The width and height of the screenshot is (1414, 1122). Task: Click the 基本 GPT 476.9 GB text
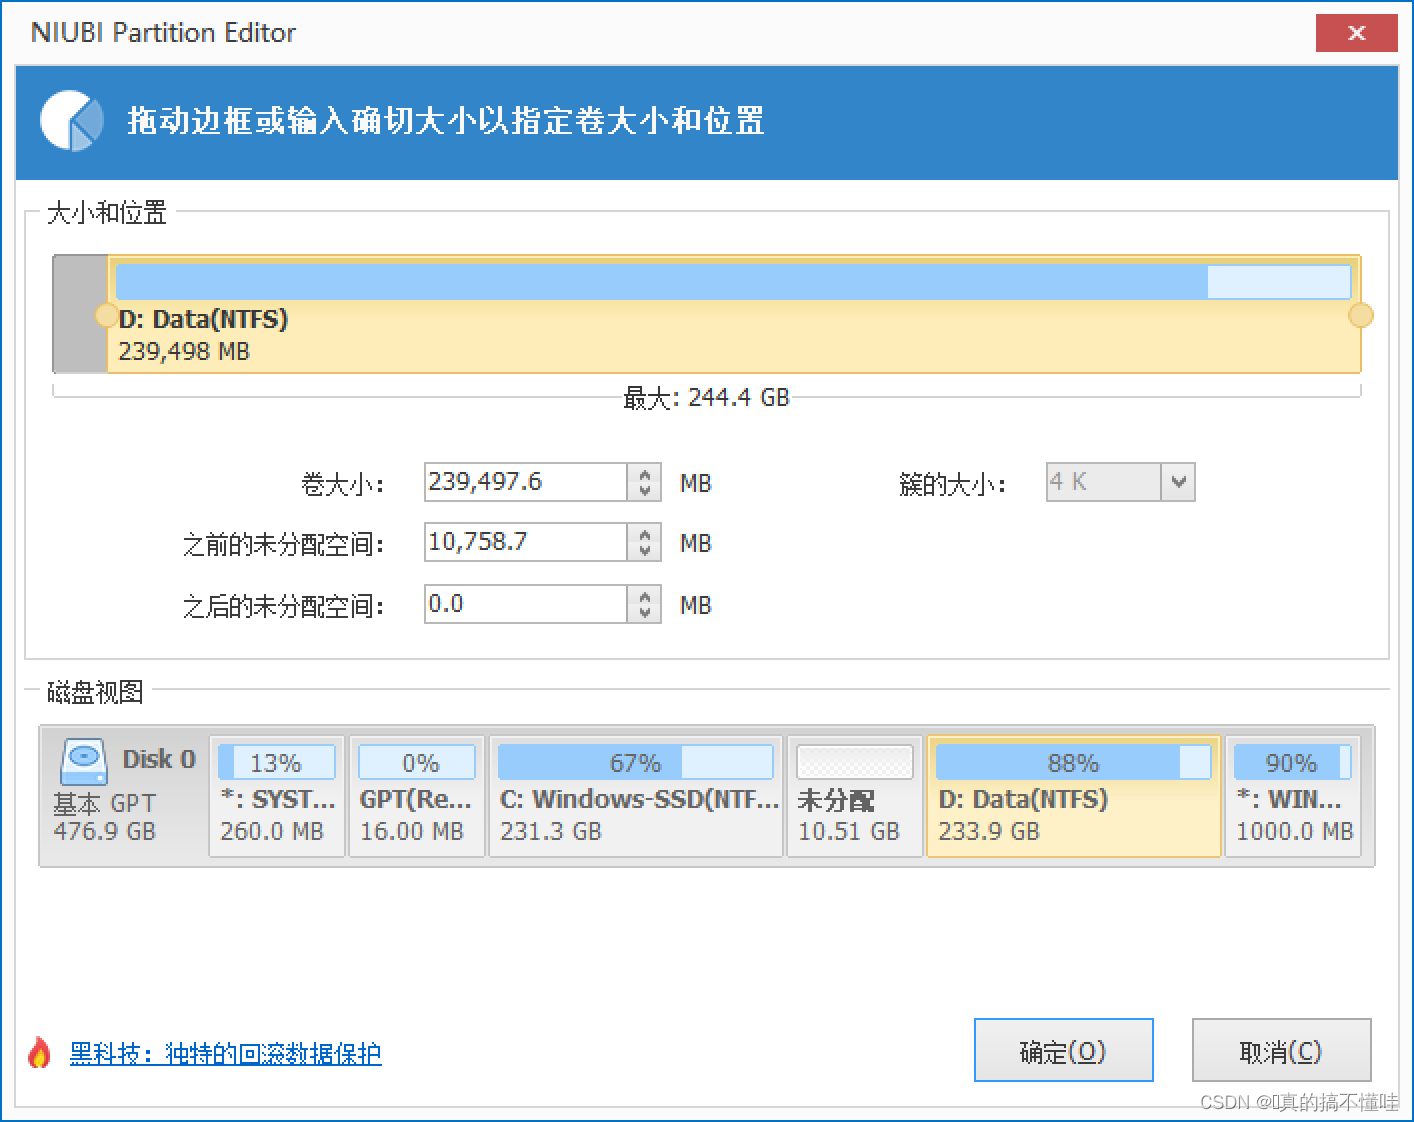coord(105,817)
